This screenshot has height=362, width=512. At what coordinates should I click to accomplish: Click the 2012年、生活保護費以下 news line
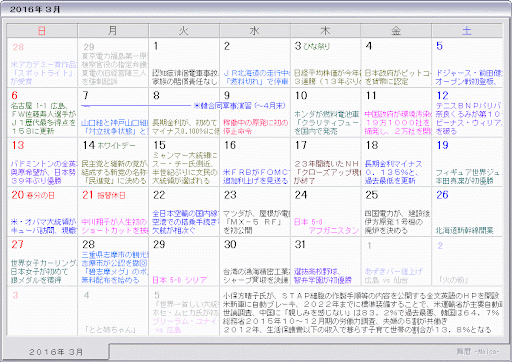(x=357, y=330)
